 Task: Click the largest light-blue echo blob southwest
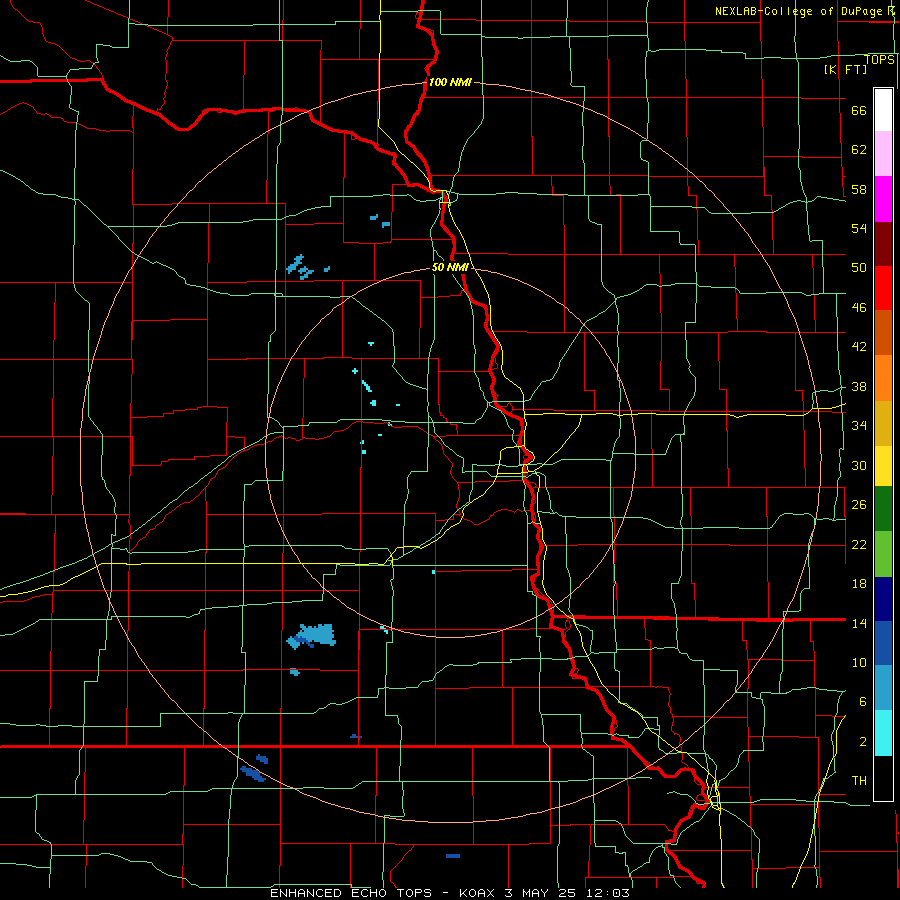312,636
